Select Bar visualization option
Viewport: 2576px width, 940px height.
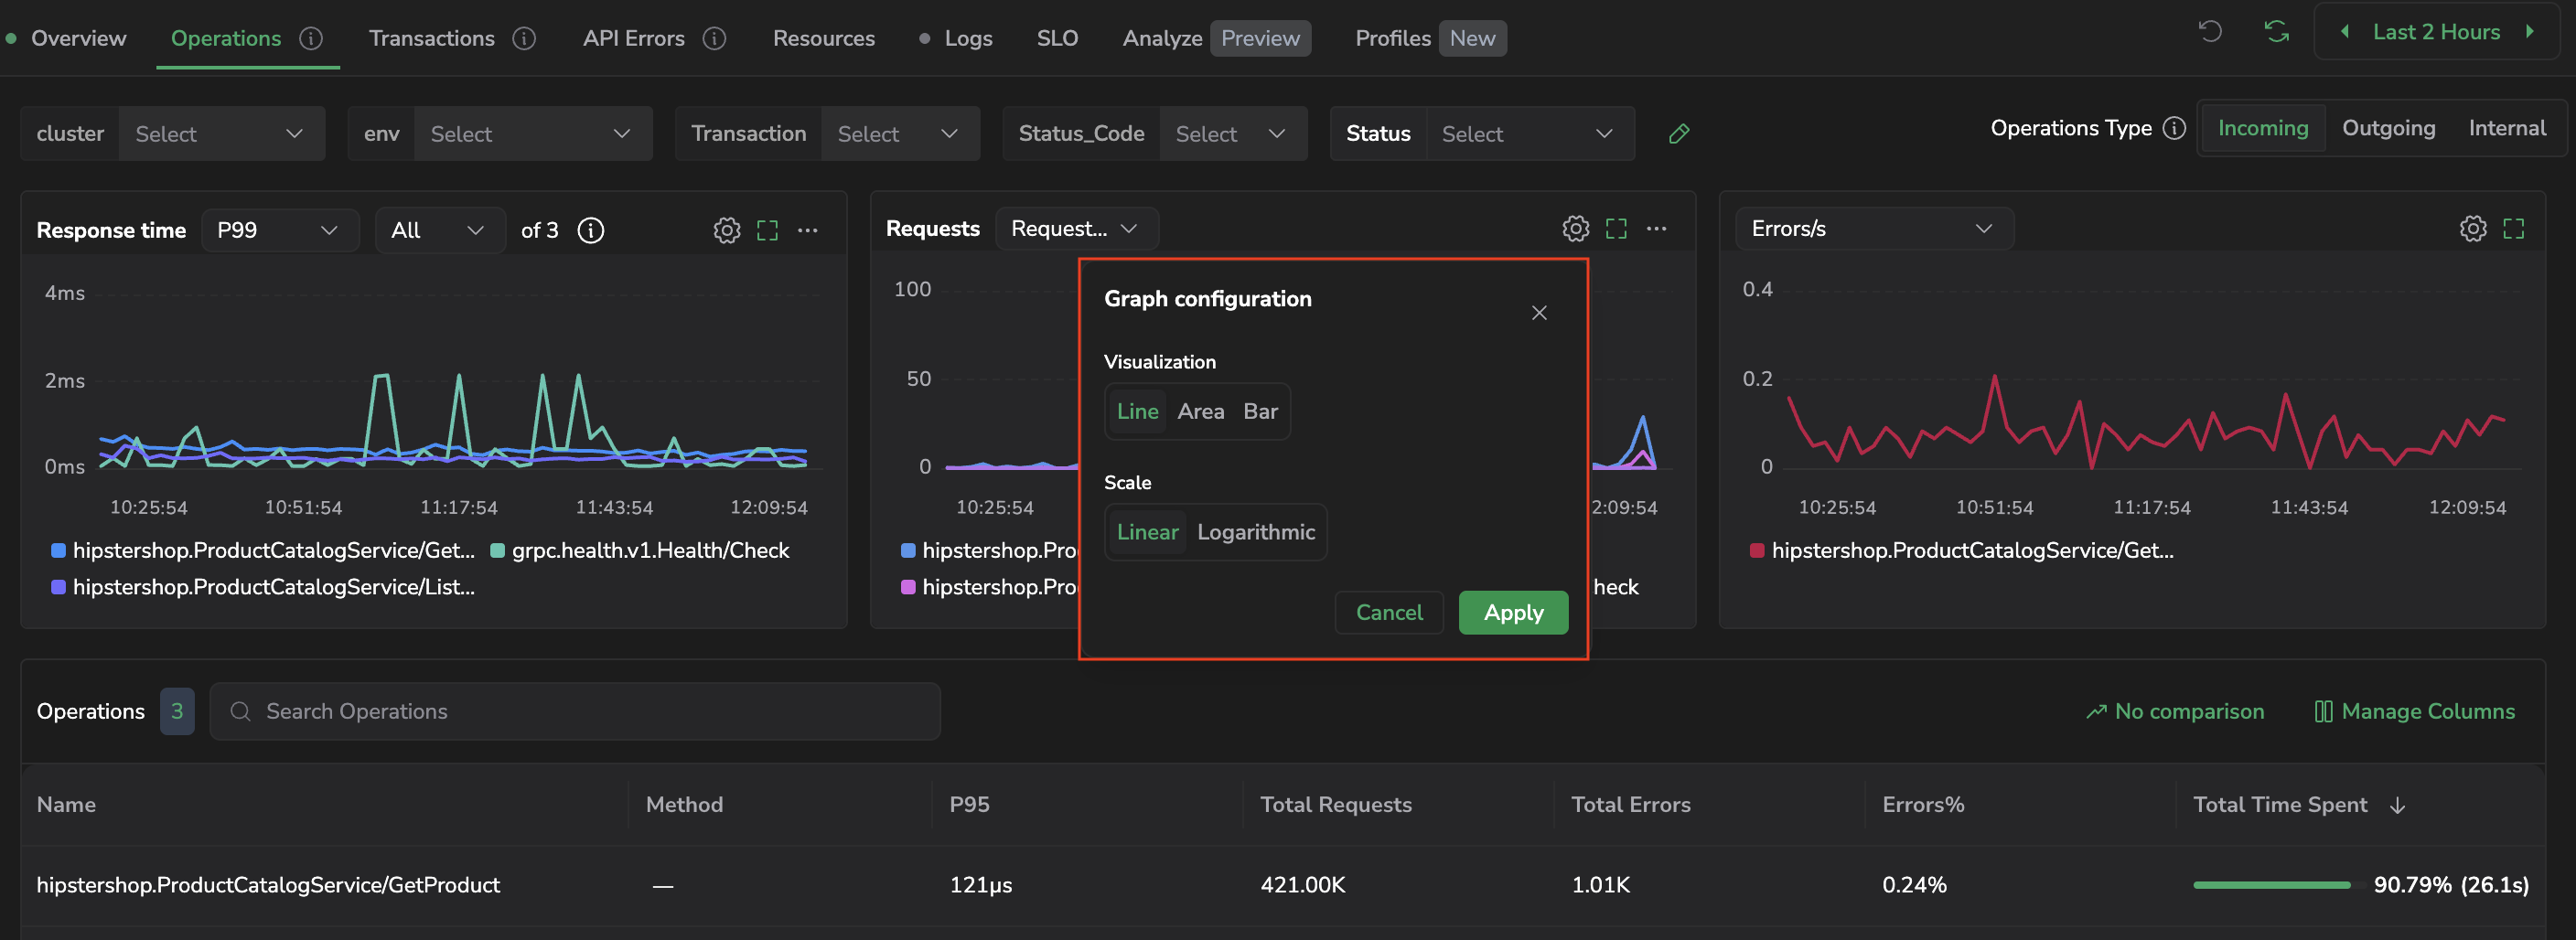pos(1261,411)
